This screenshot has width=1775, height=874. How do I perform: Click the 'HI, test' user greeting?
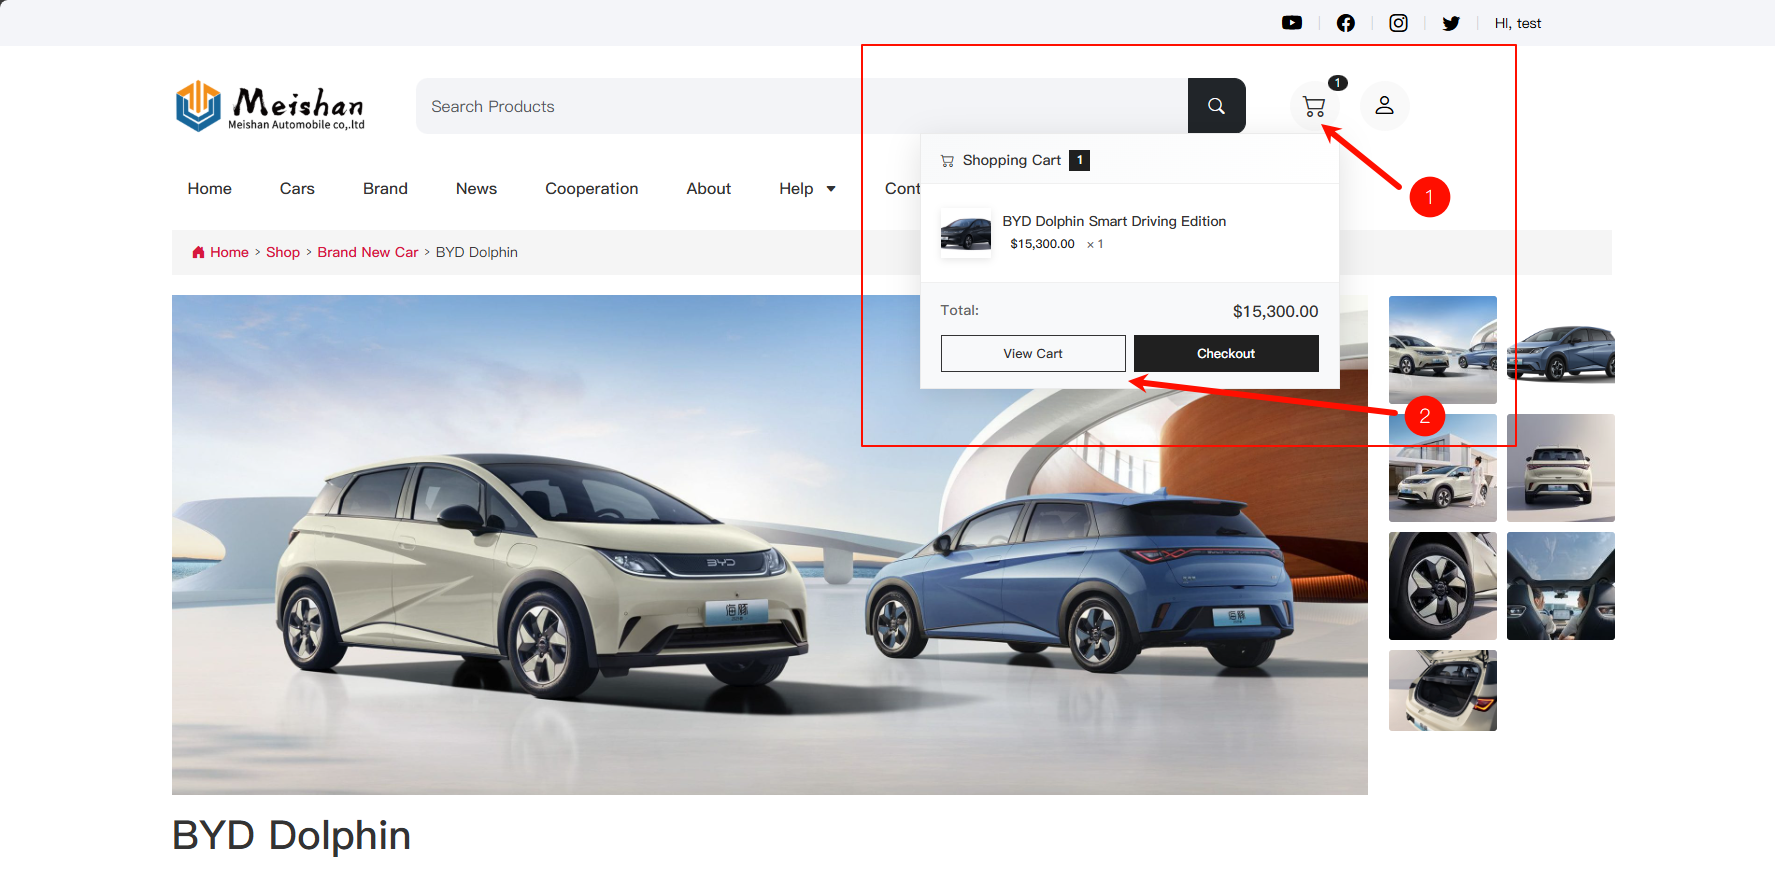pyautogui.click(x=1517, y=23)
